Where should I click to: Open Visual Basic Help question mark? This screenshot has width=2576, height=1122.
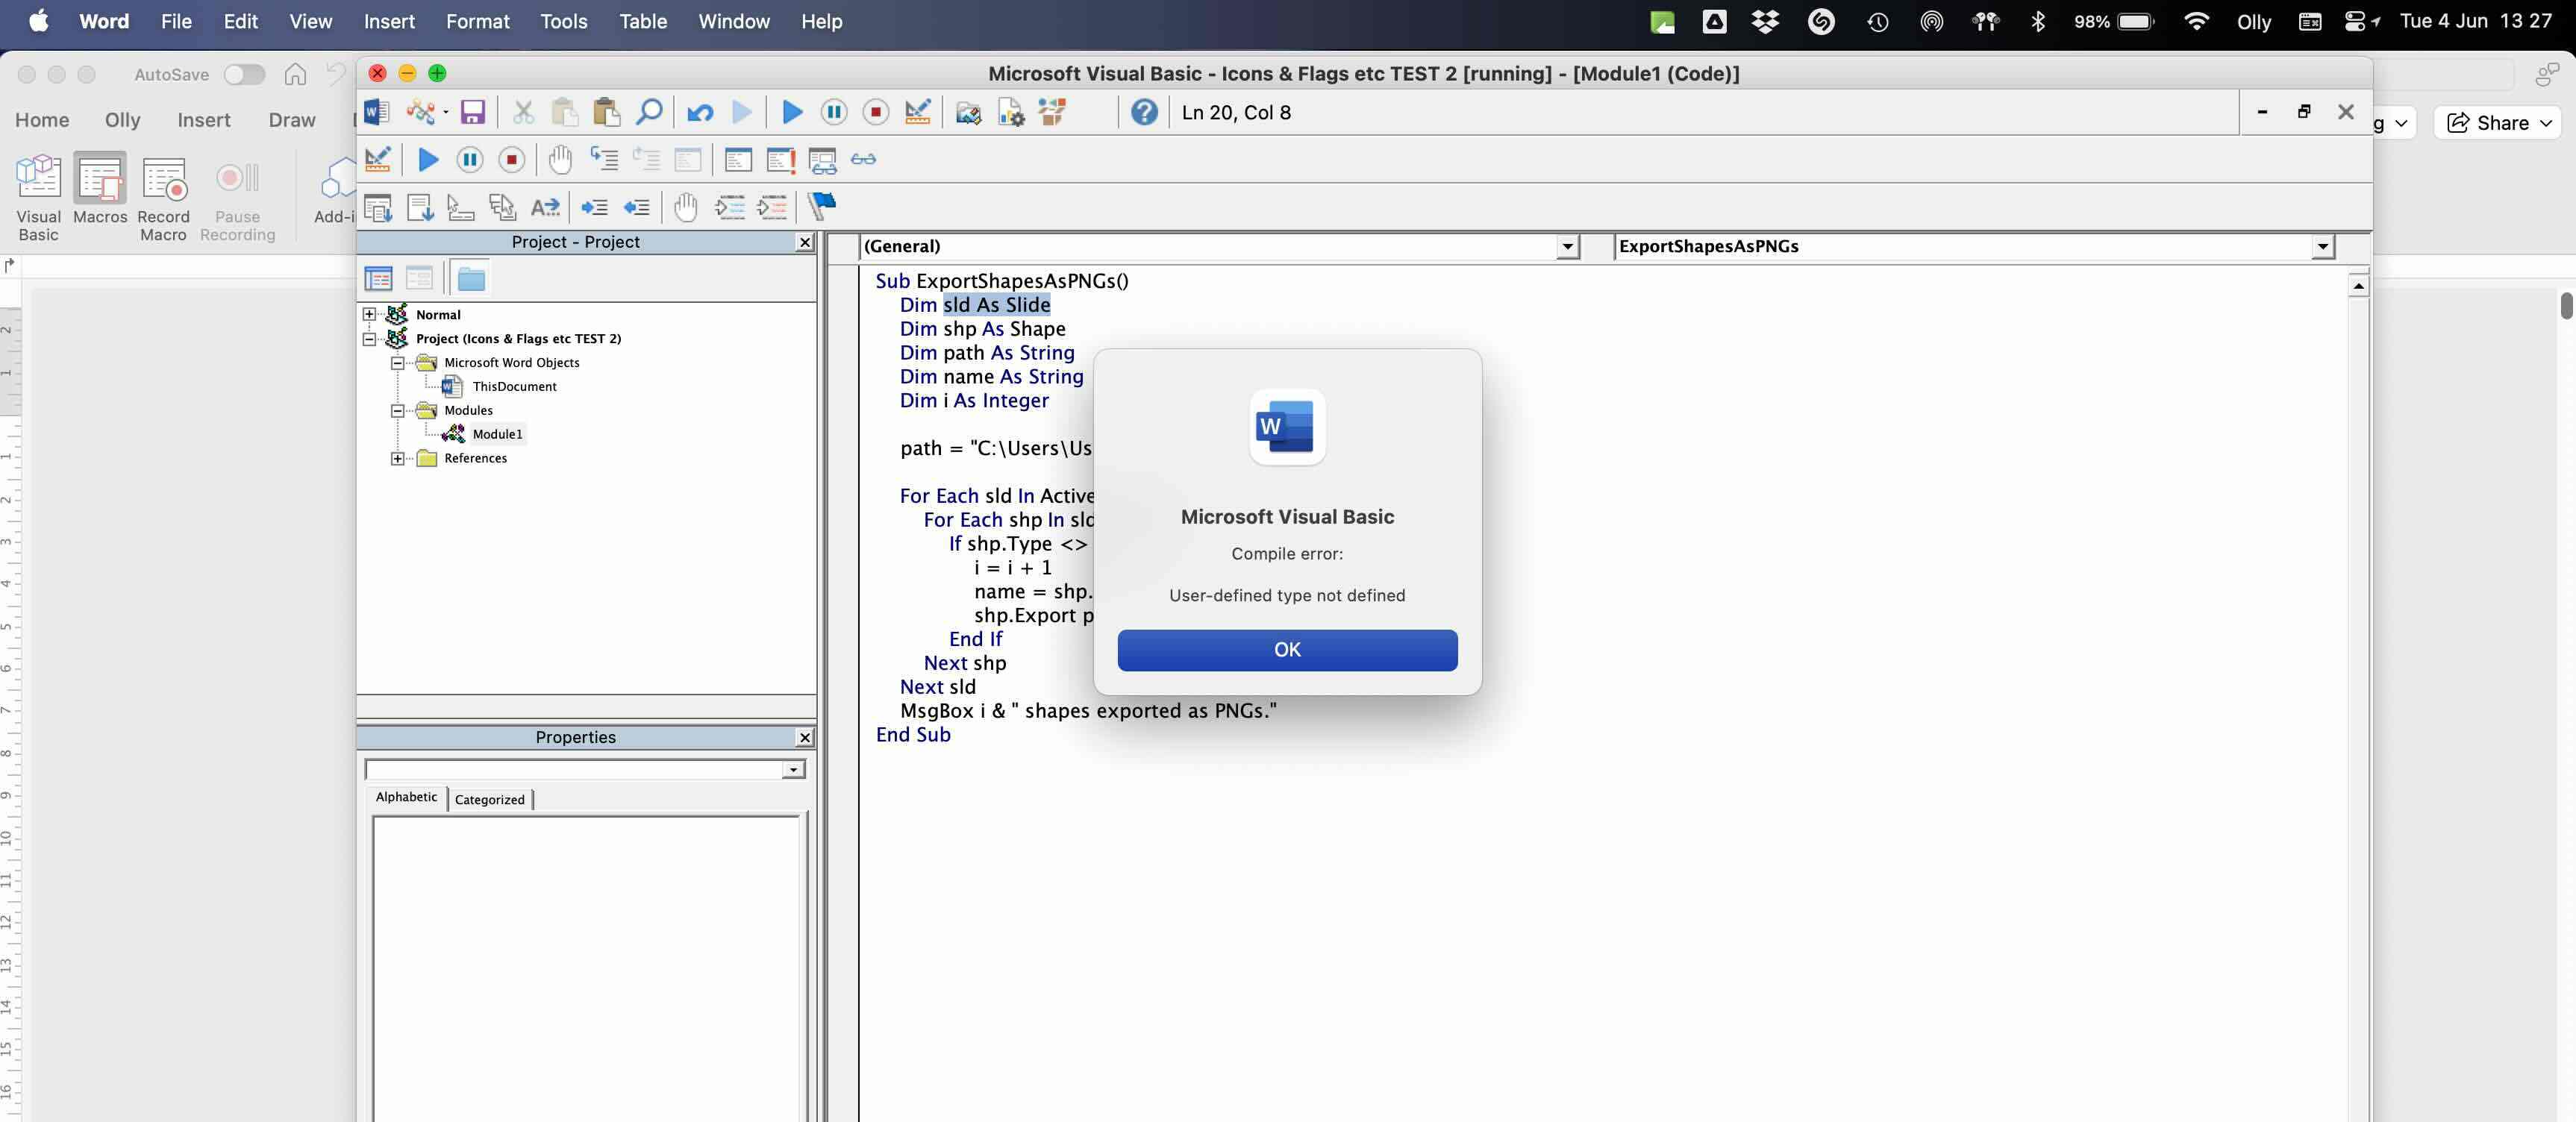point(1144,112)
